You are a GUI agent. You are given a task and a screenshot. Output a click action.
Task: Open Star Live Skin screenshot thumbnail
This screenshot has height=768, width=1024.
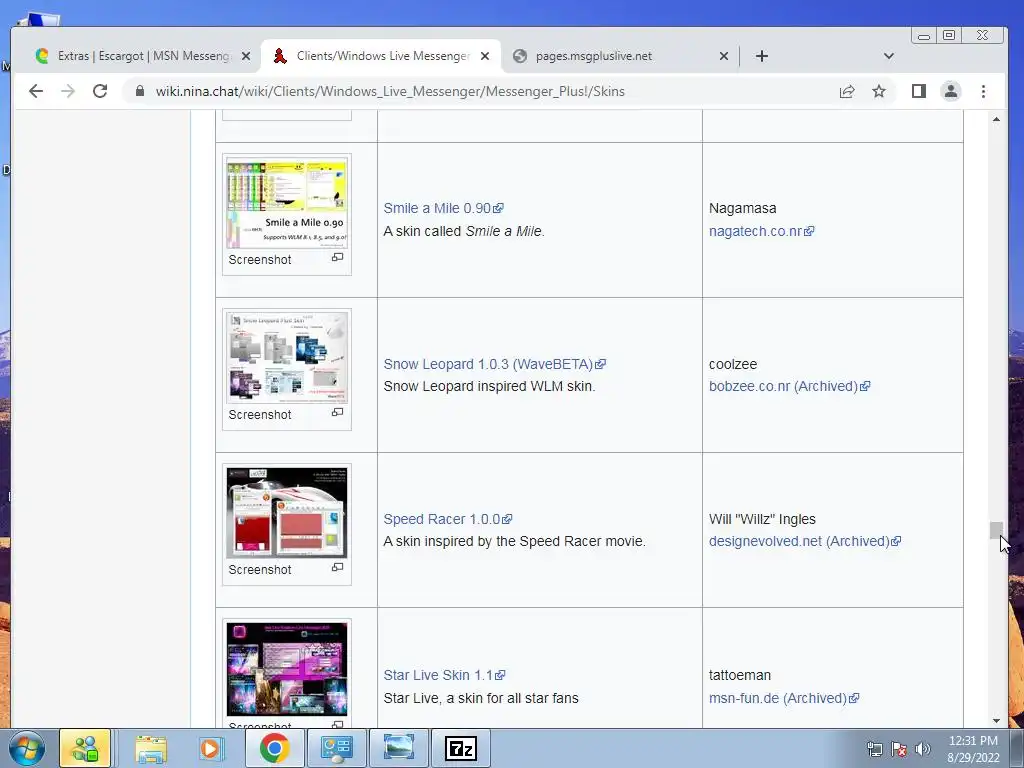287,669
